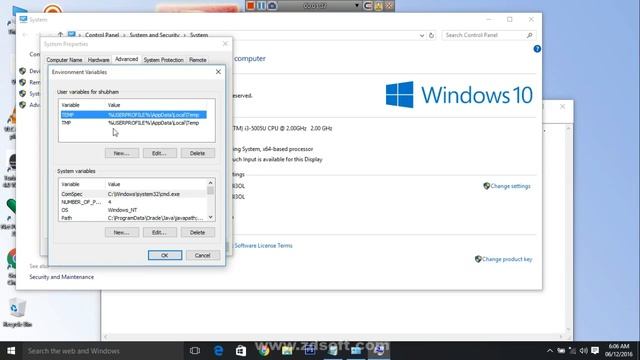Expand the address bar history dropdown

click(x=422, y=36)
